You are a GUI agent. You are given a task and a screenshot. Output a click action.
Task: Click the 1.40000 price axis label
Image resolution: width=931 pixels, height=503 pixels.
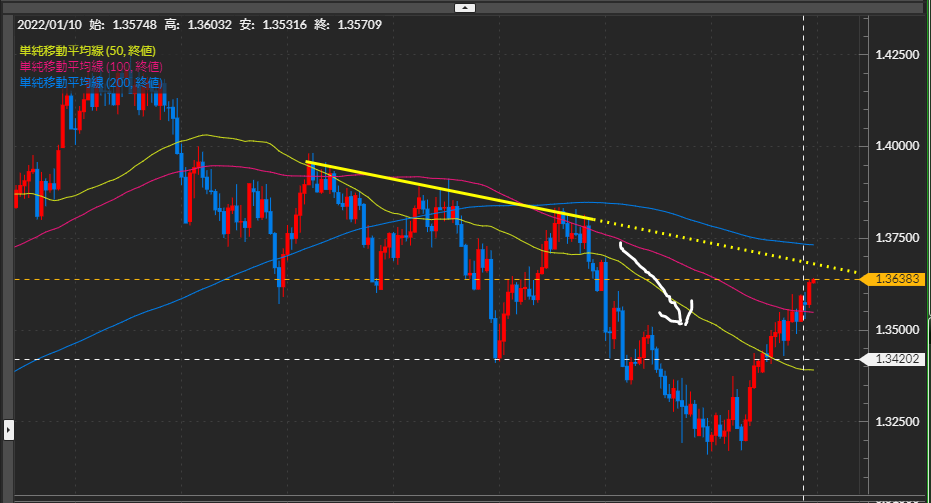click(x=898, y=146)
